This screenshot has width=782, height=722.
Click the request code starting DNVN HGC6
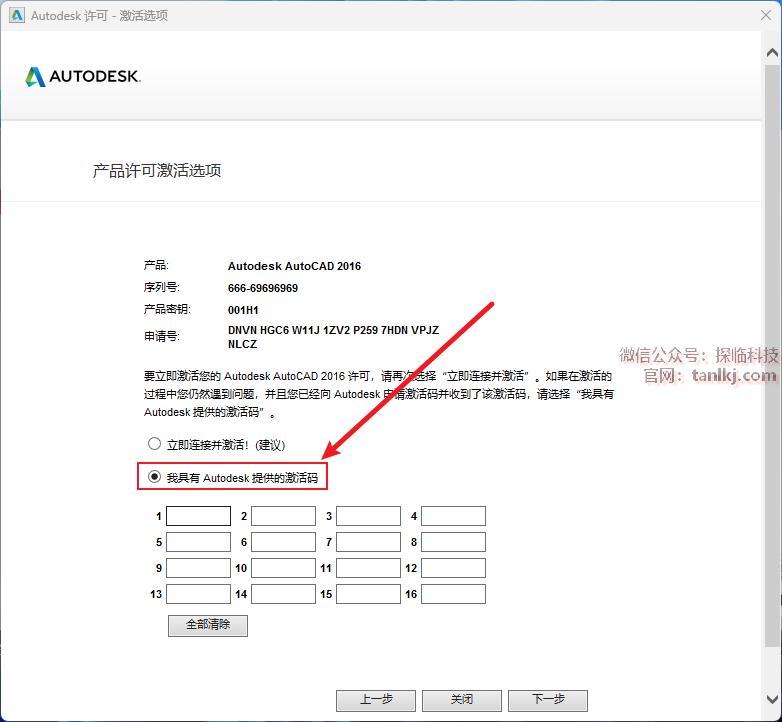tap(333, 337)
